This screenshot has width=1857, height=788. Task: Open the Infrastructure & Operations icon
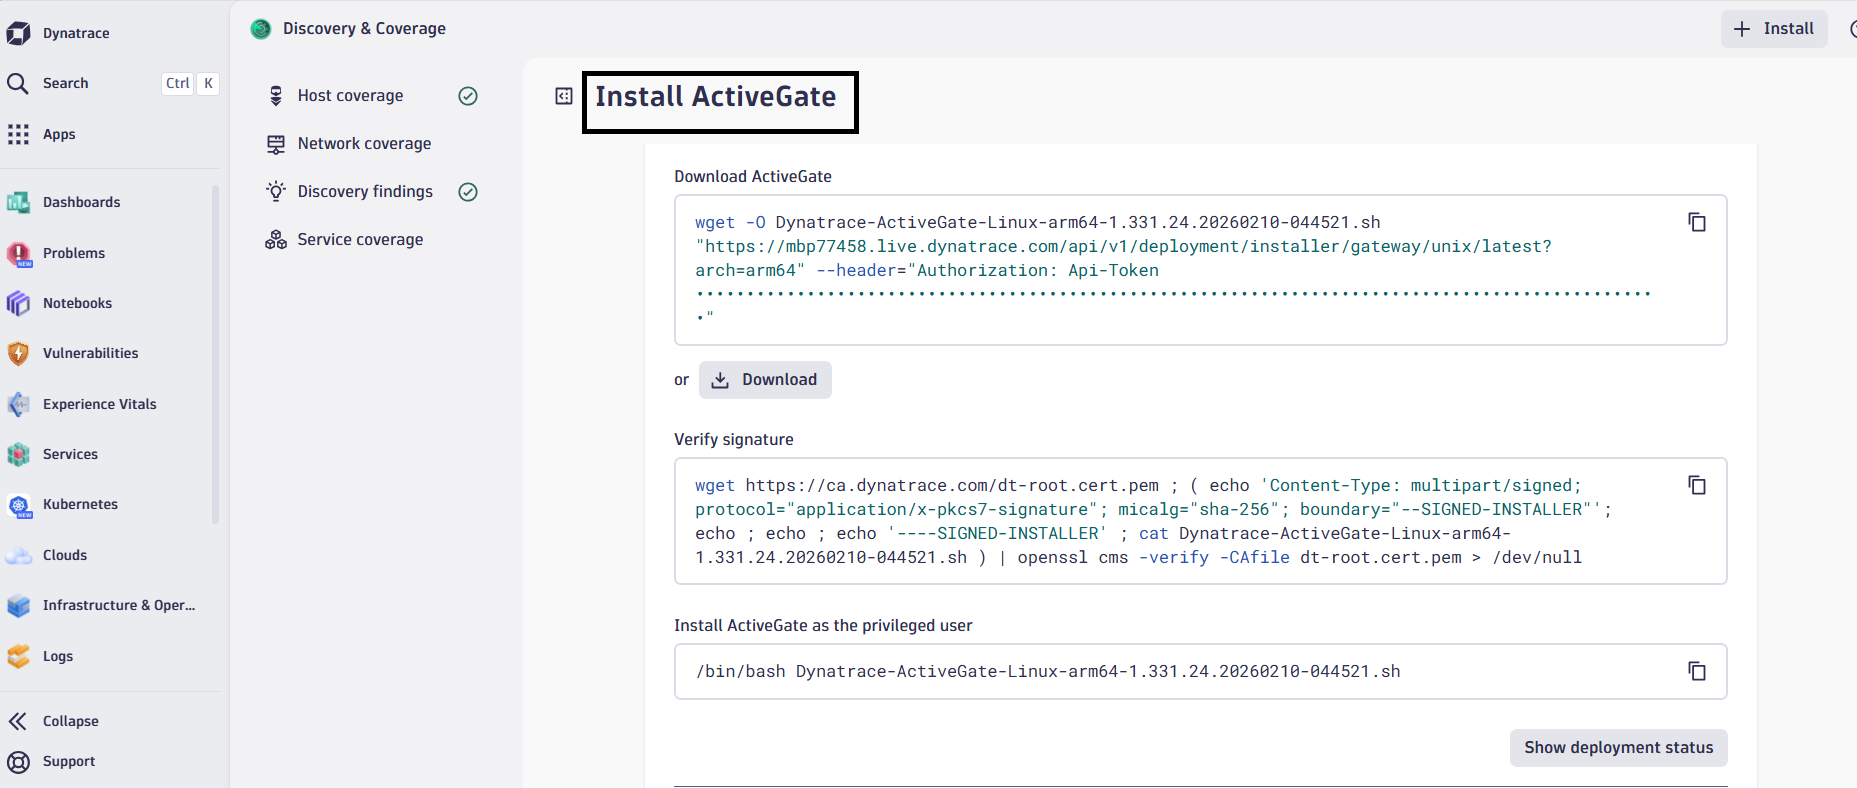coord(18,605)
